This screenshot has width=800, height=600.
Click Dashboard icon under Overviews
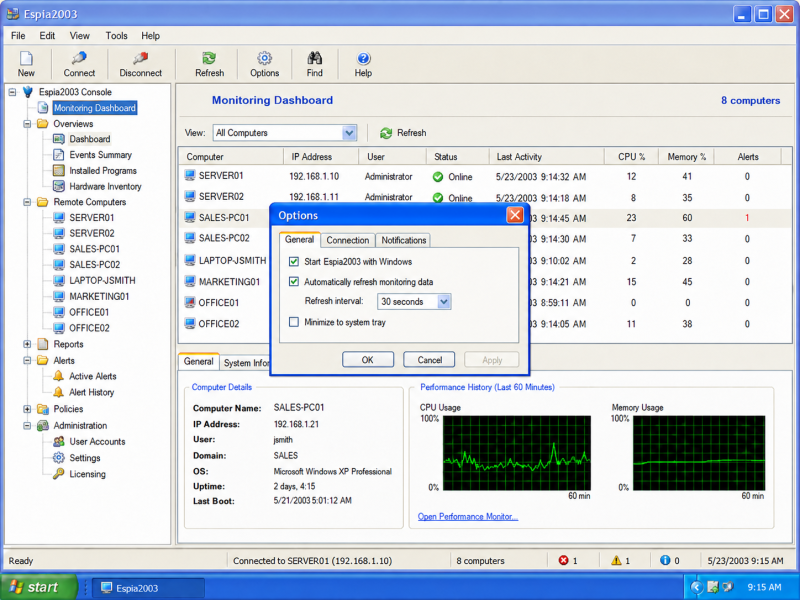59,139
